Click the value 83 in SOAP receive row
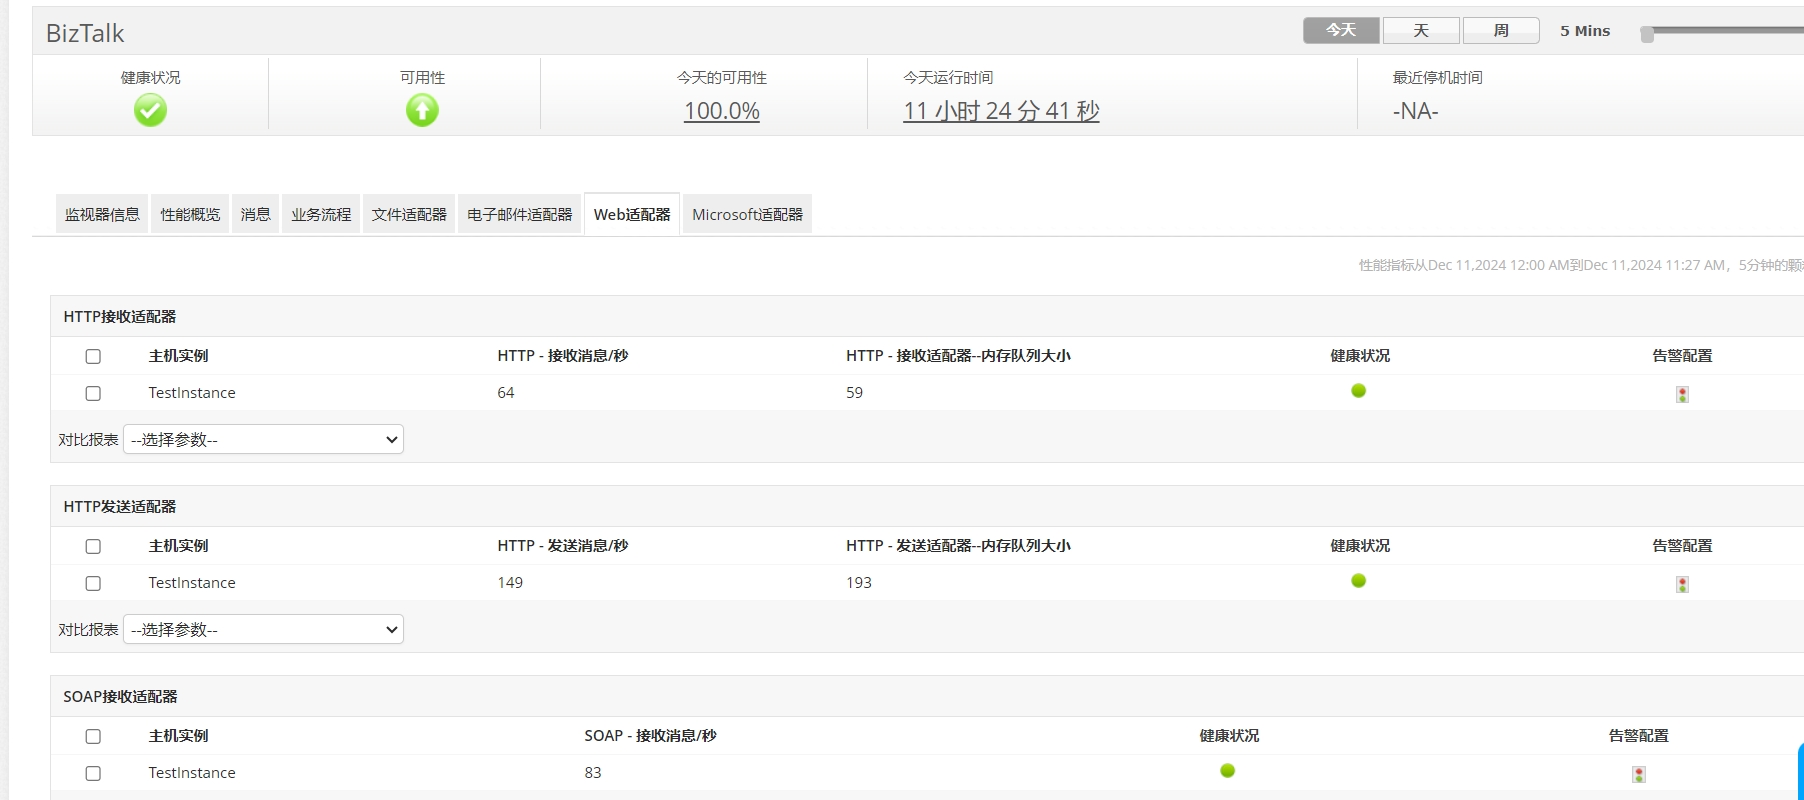The image size is (1804, 800). 593,773
